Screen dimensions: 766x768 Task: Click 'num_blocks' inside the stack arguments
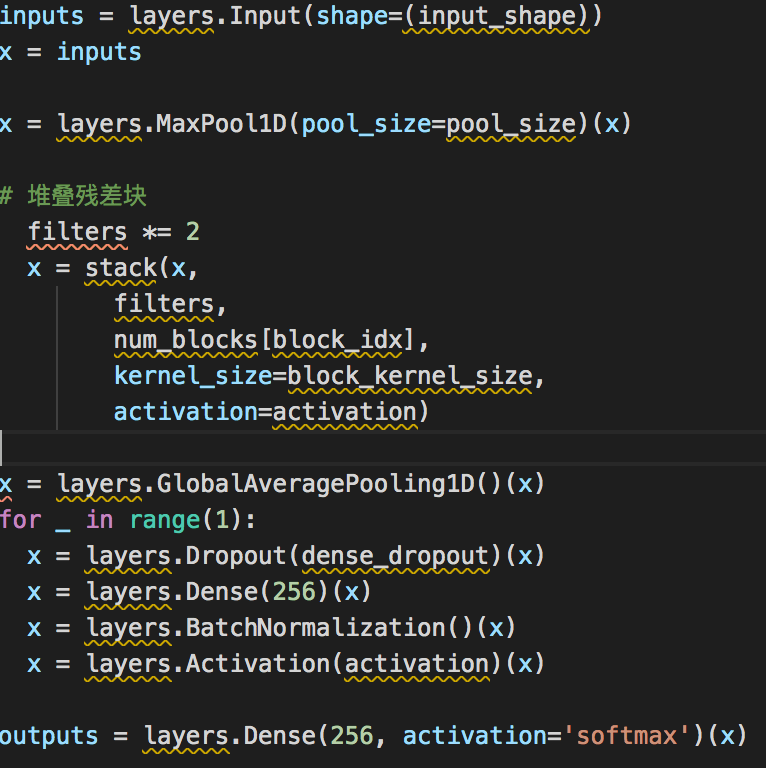[x=186, y=340]
